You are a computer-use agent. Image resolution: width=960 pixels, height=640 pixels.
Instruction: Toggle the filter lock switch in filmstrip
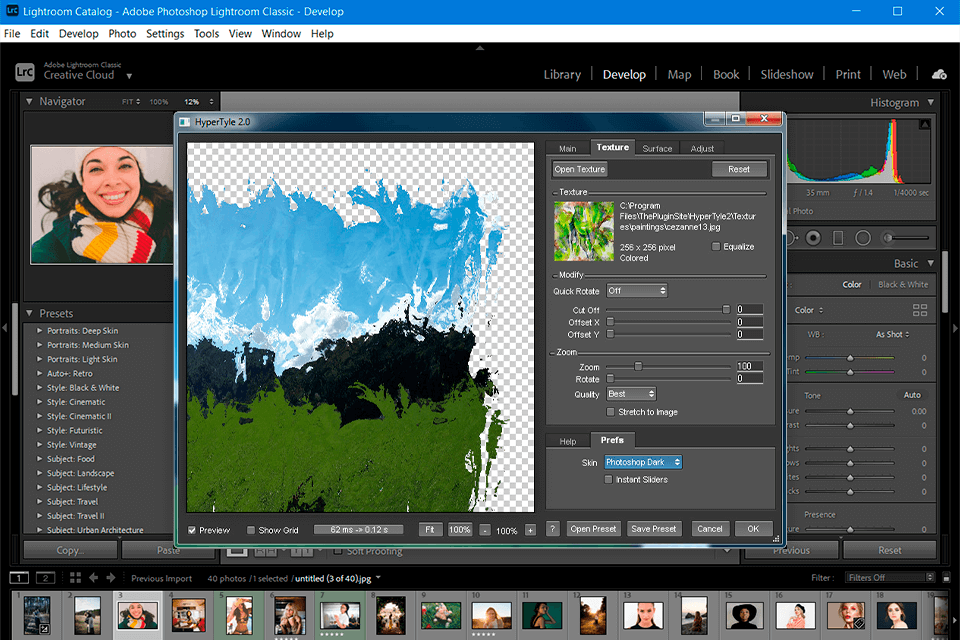pos(946,578)
